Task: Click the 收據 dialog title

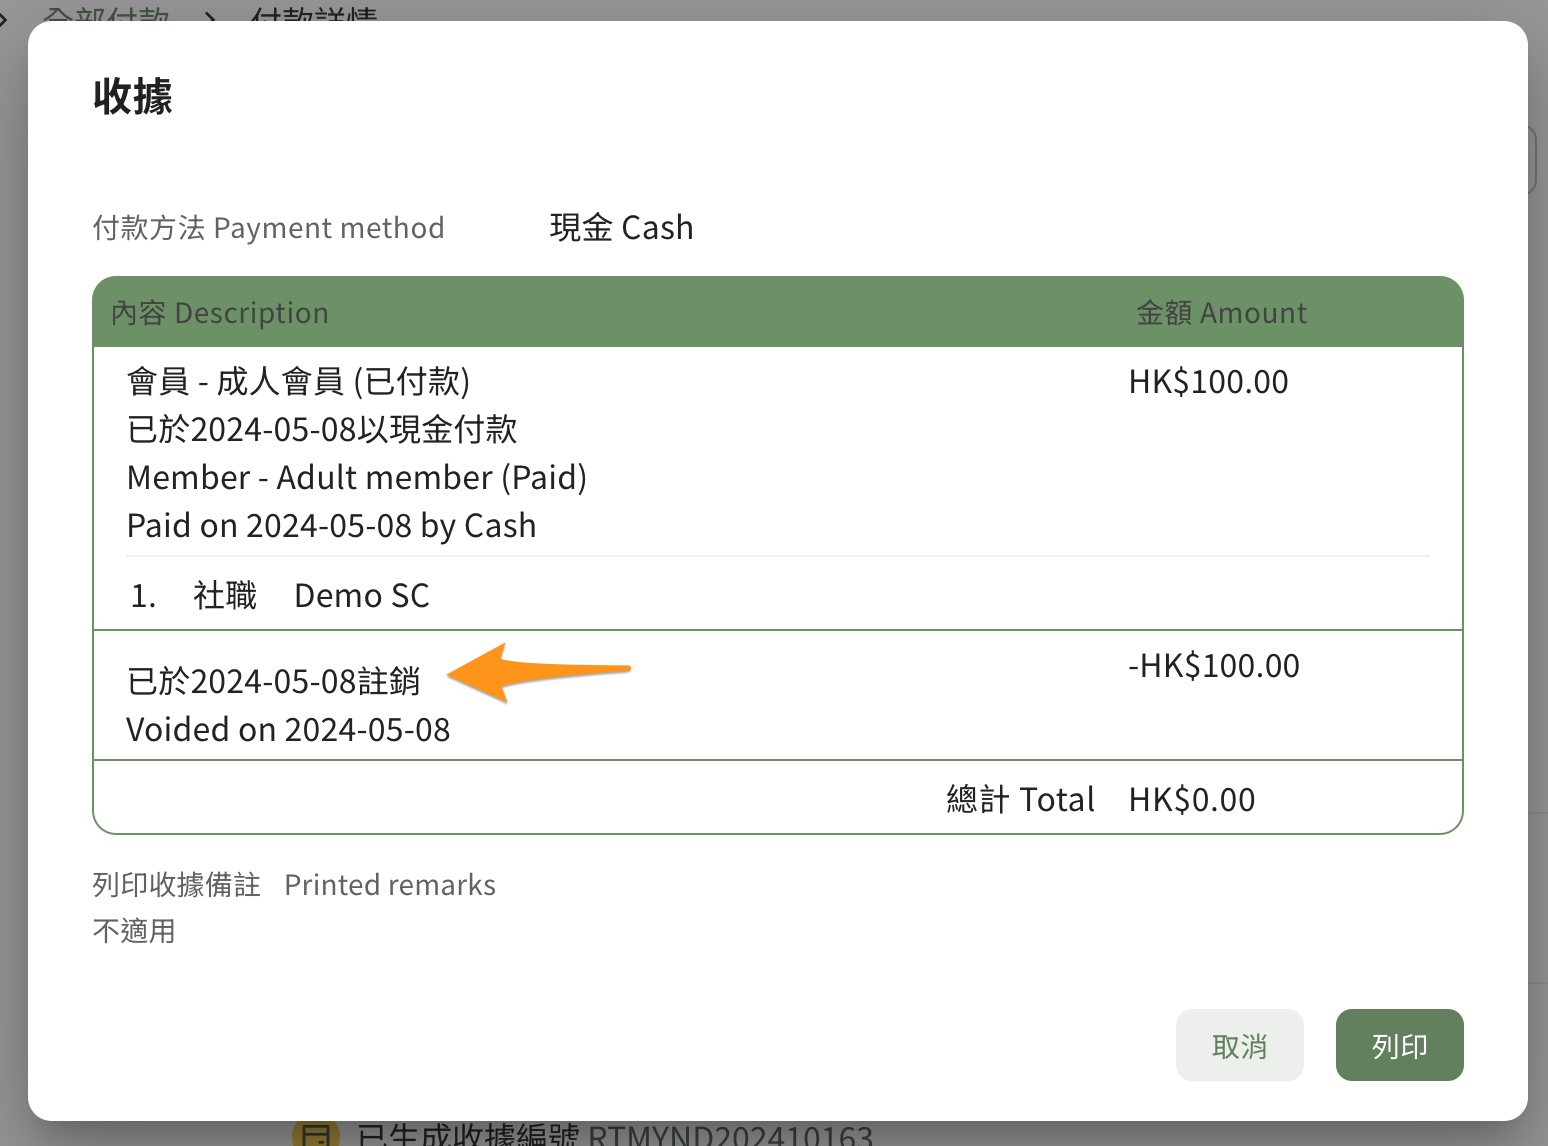Action: pos(133,96)
